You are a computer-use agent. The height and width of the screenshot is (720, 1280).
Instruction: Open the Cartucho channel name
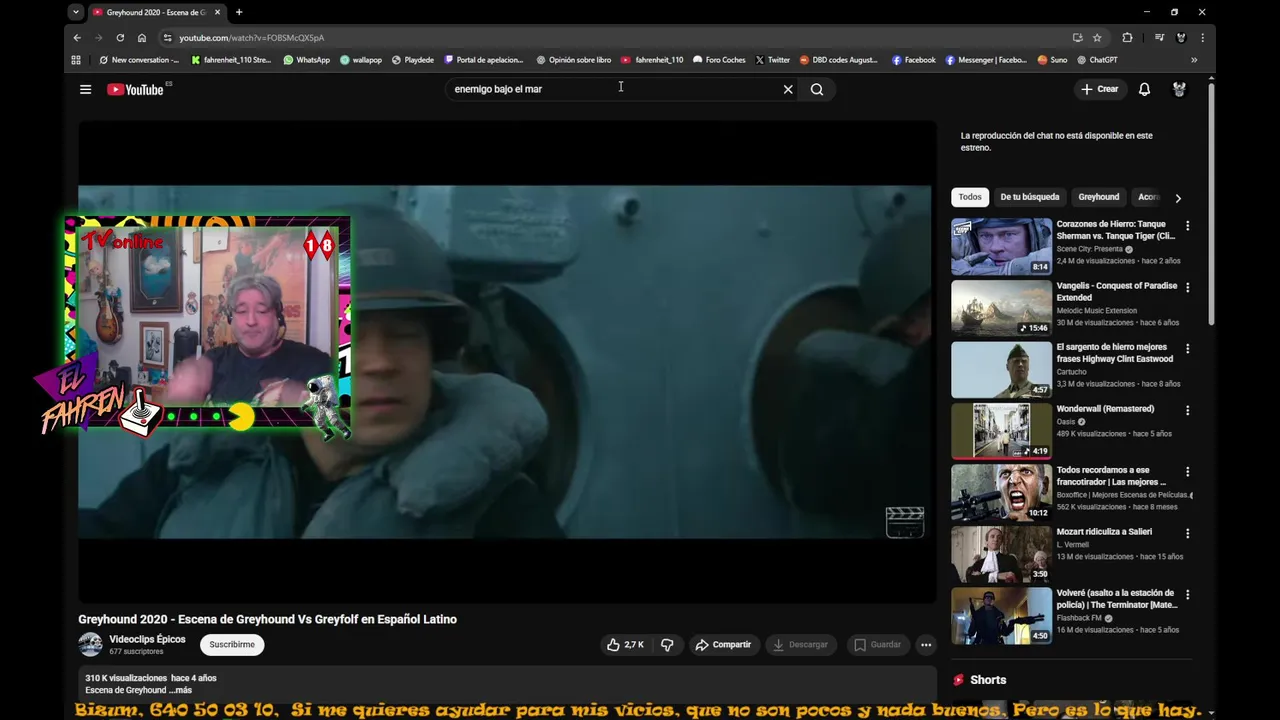pyautogui.click(x=1071, y=372)
